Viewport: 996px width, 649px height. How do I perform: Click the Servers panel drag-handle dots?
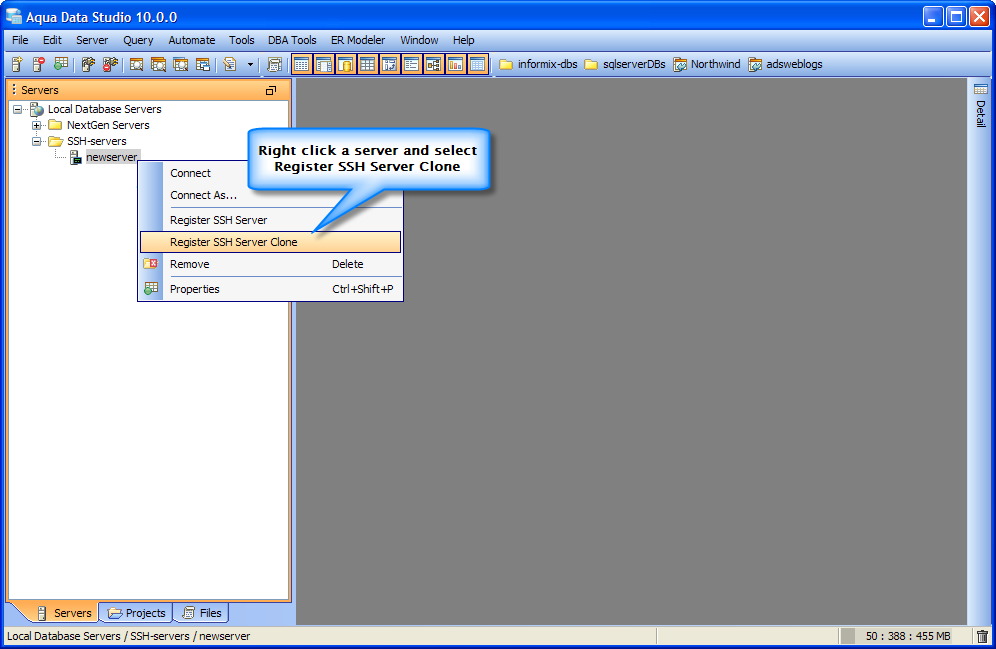(x=14, y=90)
